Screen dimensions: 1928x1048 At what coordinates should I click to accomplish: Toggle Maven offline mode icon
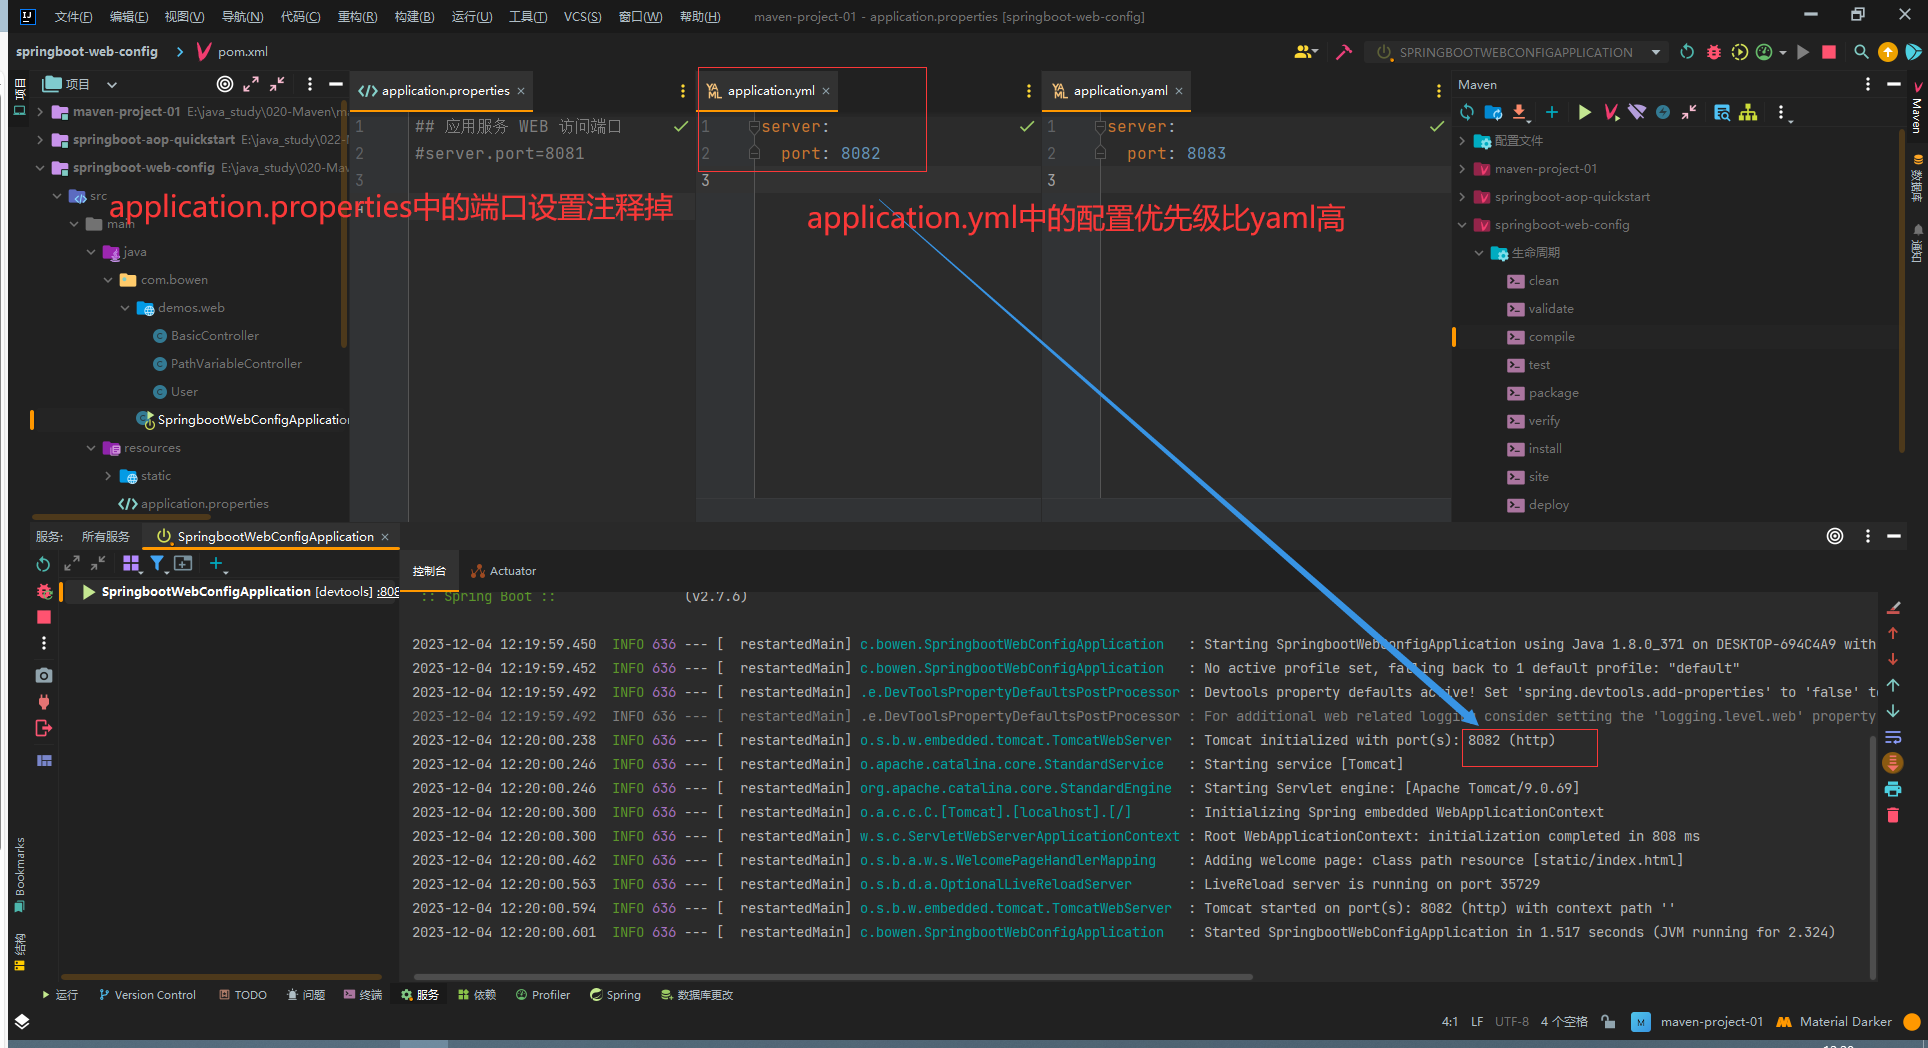(x=1663, y=112)
